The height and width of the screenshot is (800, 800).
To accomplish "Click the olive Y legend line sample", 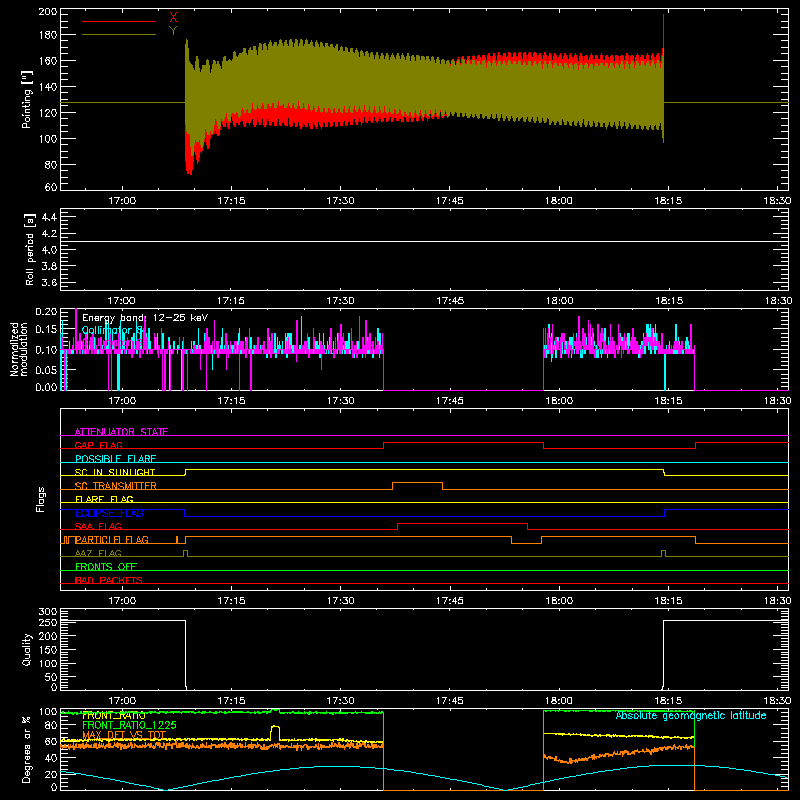I will pos(119,35).
